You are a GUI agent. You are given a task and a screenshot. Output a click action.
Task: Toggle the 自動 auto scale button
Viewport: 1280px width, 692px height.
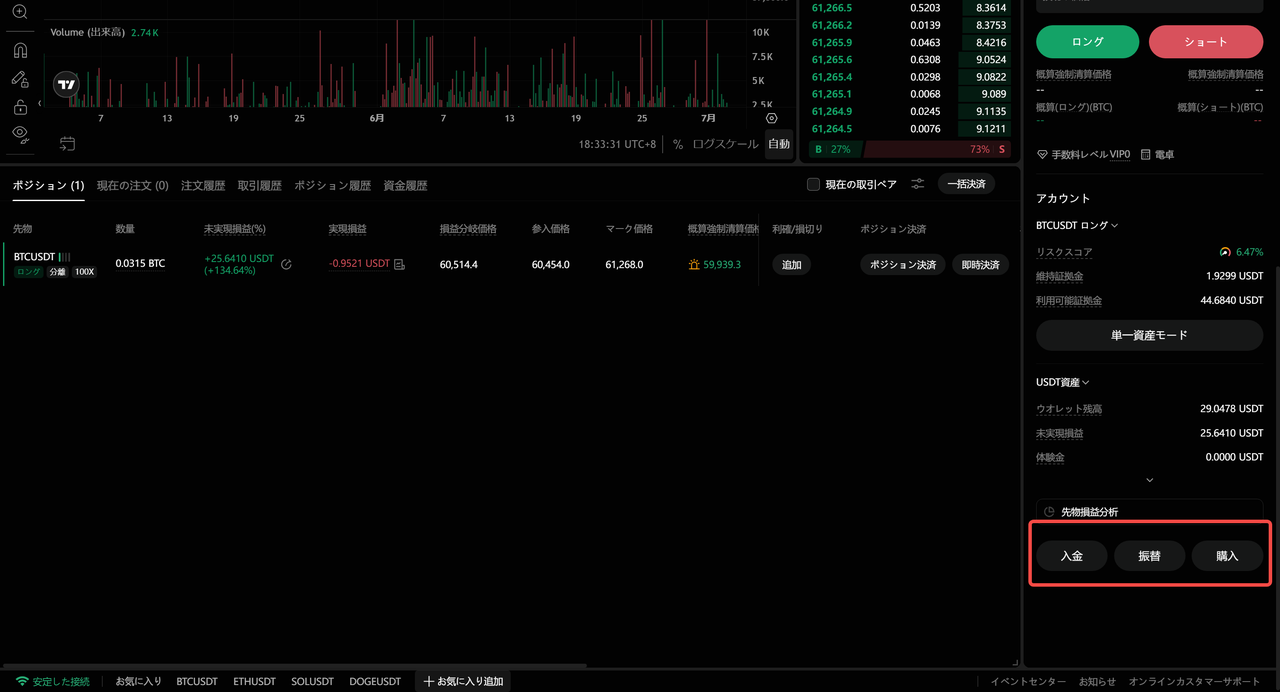778,144
